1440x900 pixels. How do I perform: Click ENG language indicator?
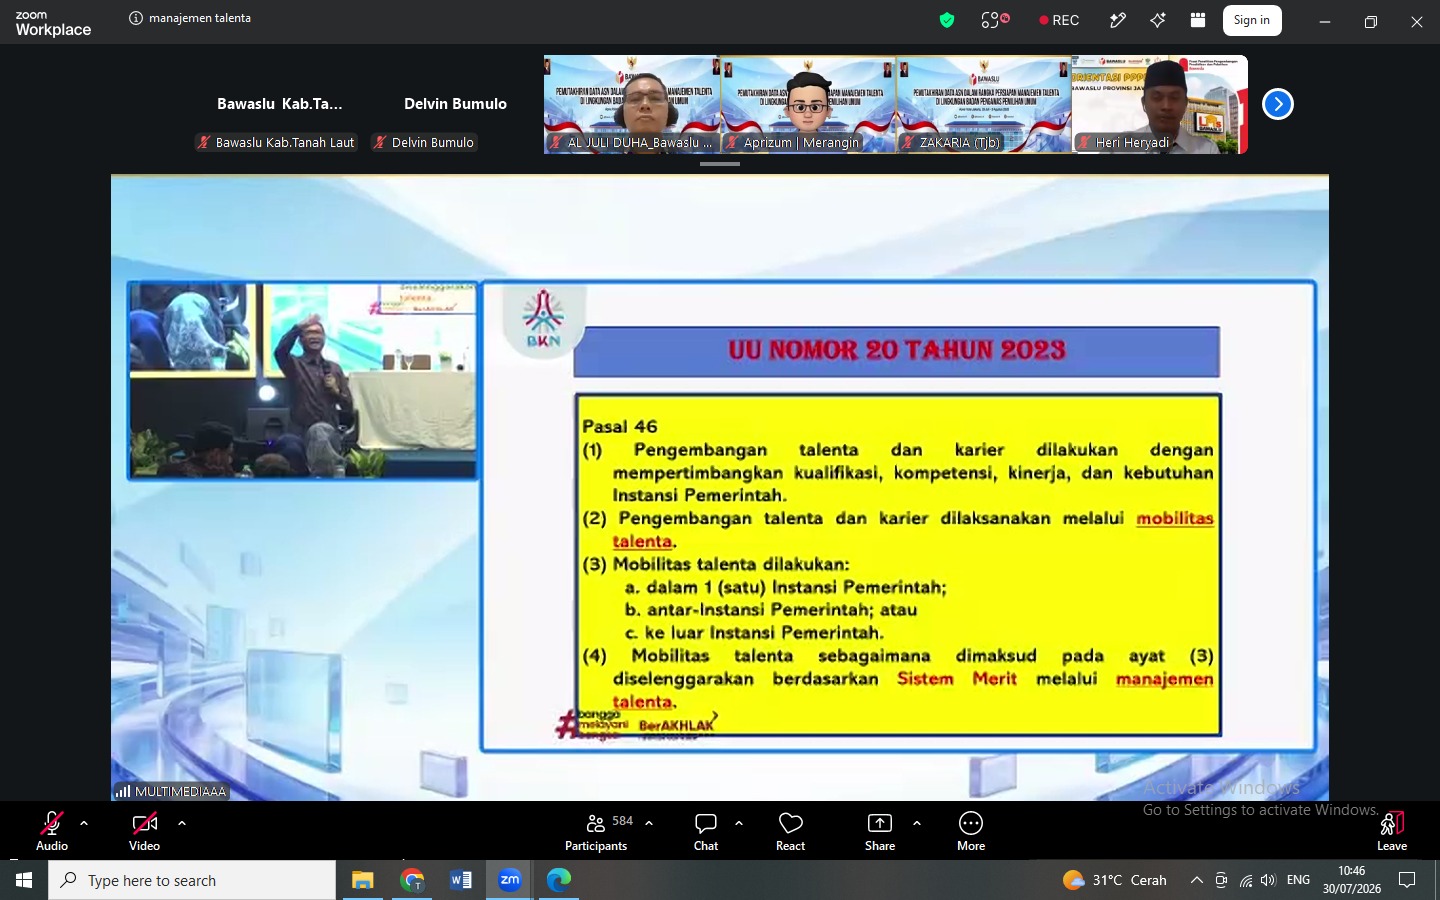[1298, 880]
